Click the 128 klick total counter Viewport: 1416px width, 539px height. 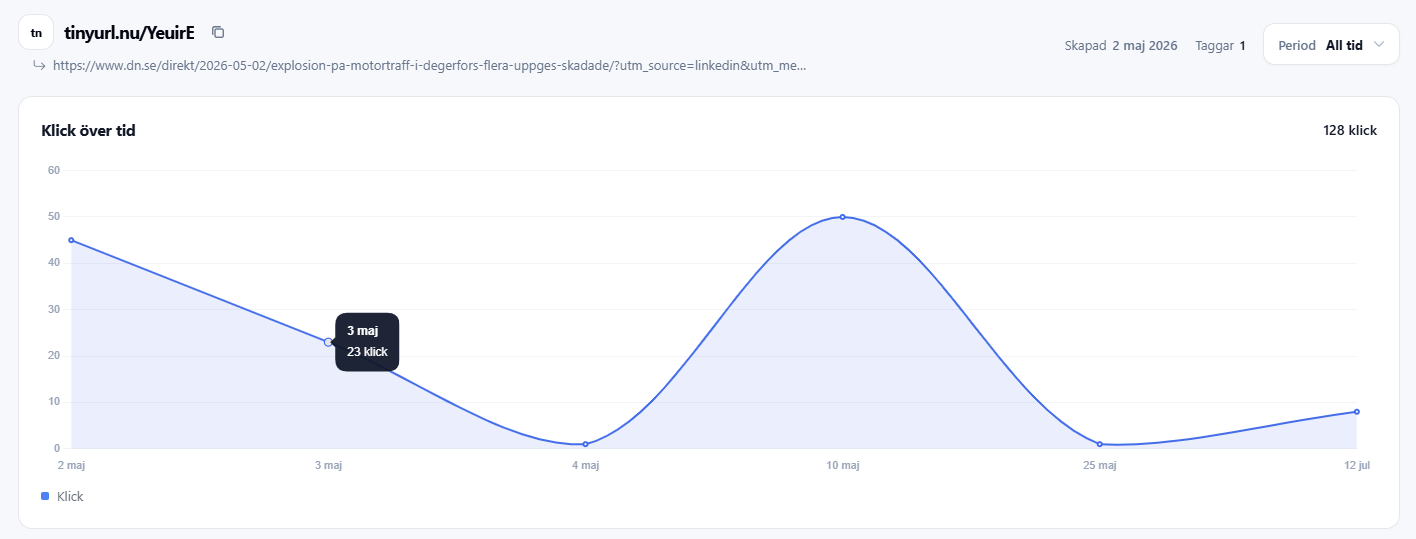coord(1350,131)
